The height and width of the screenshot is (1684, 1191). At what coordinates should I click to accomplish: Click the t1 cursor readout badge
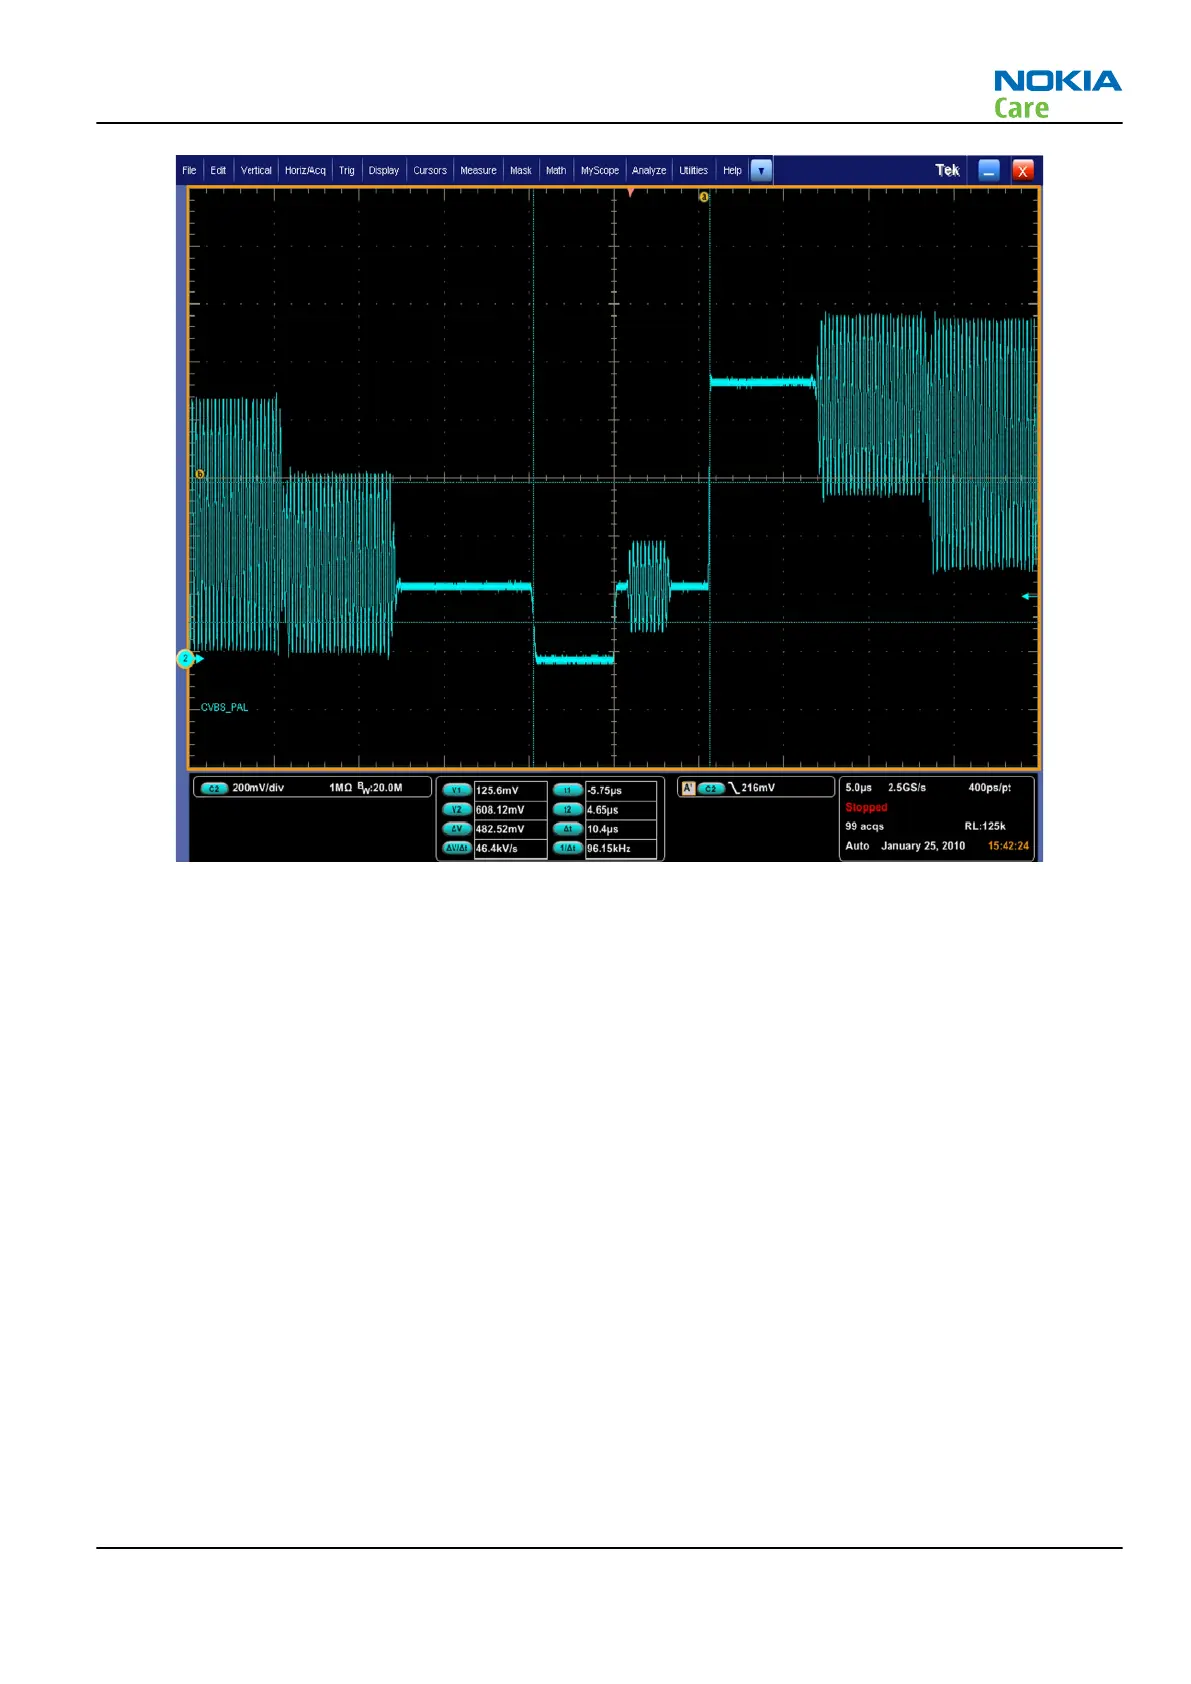coord(567,790)
